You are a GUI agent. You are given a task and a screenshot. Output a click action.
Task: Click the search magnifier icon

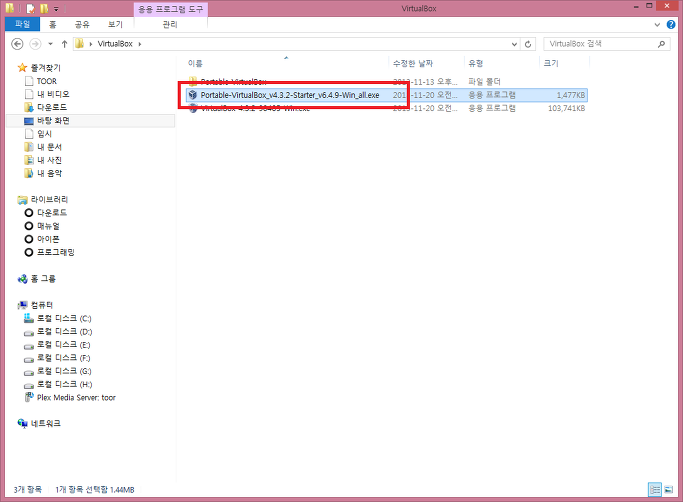pos(661,44)
